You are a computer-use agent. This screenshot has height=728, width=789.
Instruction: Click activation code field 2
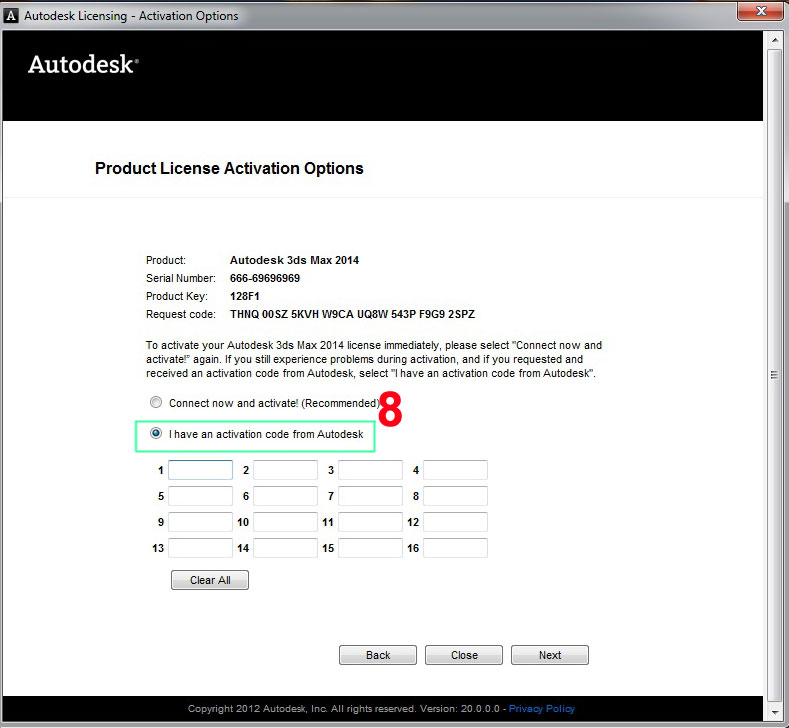point(285,470)
